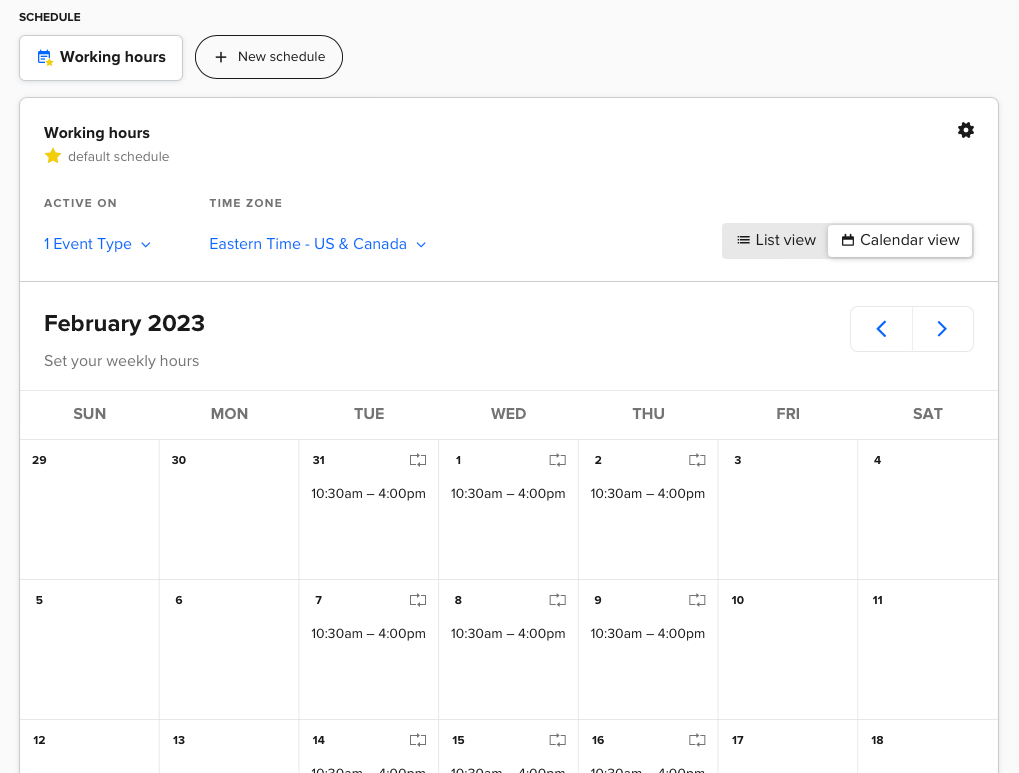Open 10:30am – 4:00pm hours on Thursday 2
The height and width of the screenshot is (773, 1019).
[648, 493]
